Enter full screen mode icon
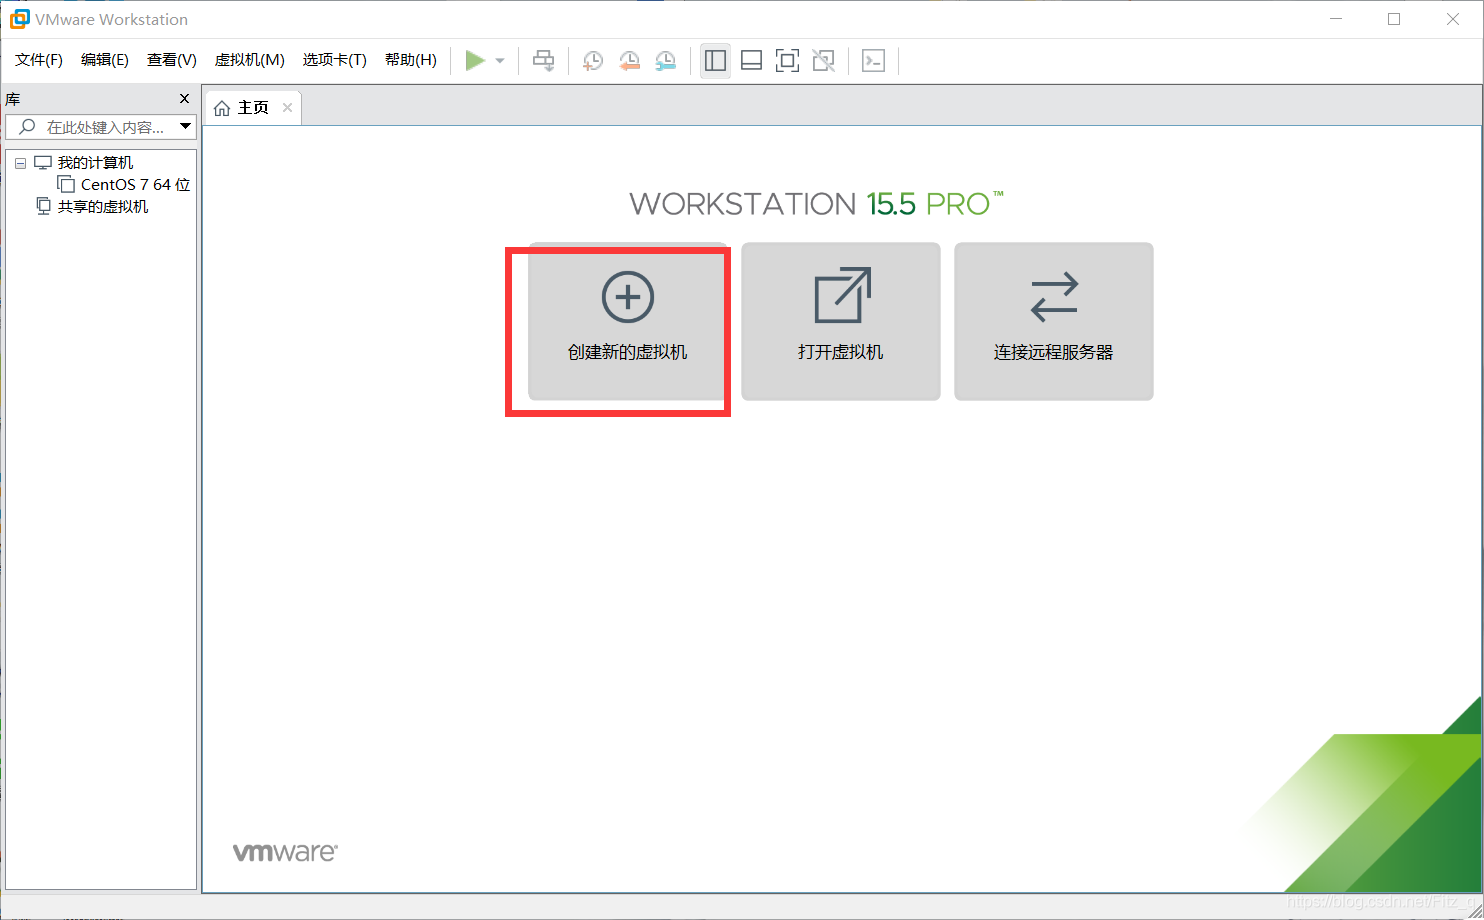The image size is (1484, 920). pyautogui.click(x=787, y=61)
